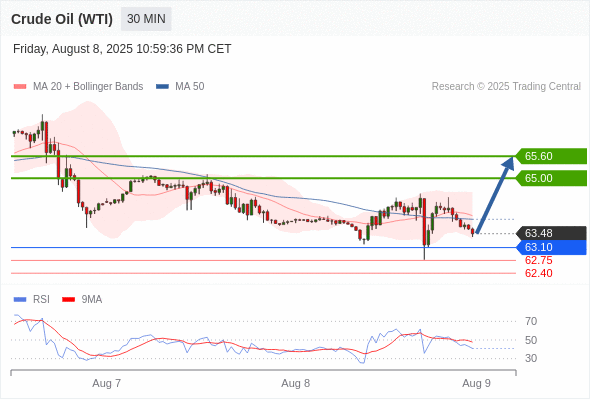Toggle the 9MA red legend marker
Image resolution: width=590 pixels, height=400 pixels.
(68, 300)
